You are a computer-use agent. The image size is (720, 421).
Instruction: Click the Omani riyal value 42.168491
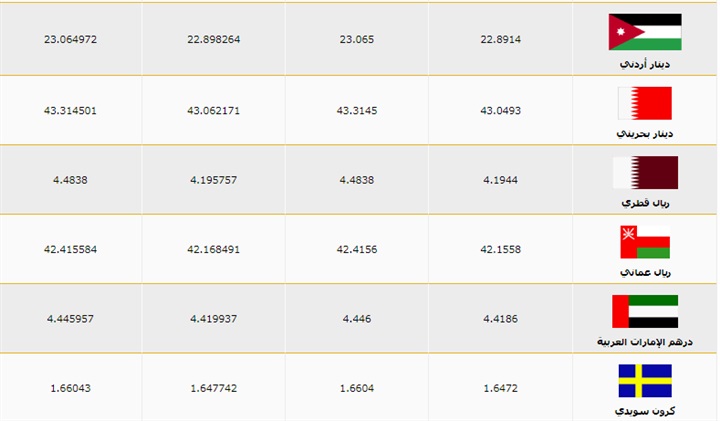214,248
